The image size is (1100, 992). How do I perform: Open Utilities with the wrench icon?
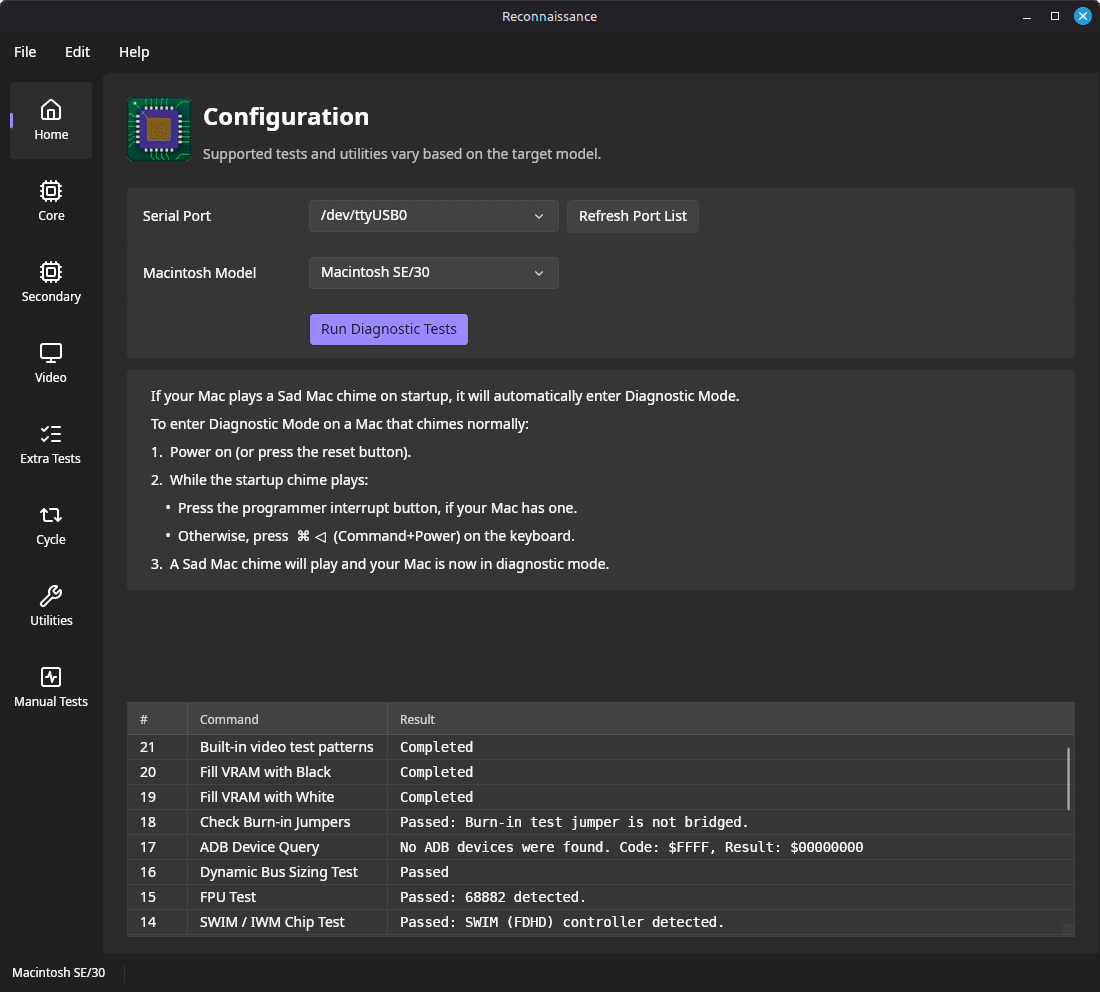[51, 606]
